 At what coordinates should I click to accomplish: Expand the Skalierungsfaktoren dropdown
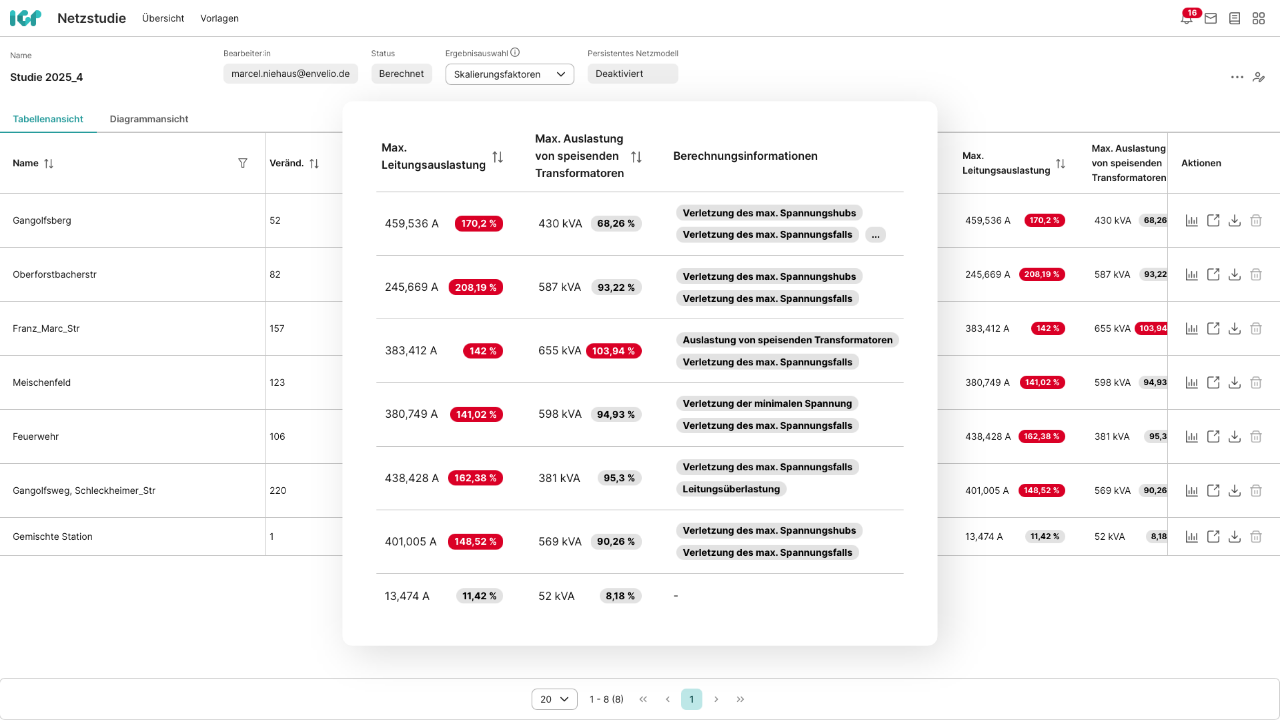509,74
